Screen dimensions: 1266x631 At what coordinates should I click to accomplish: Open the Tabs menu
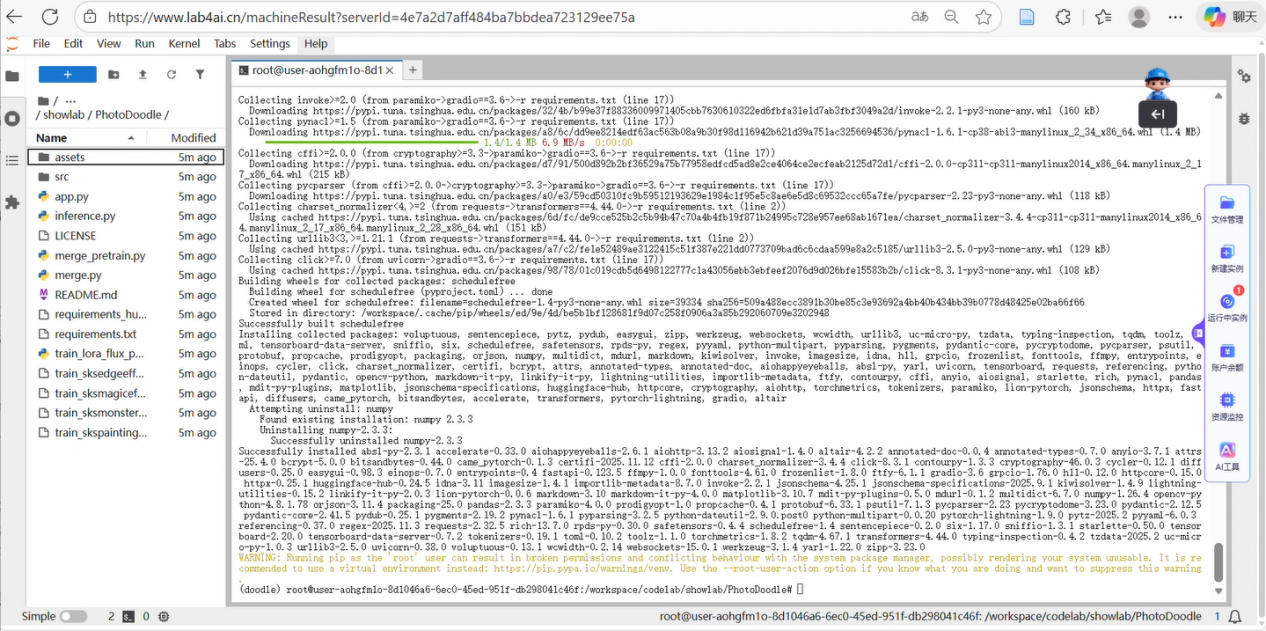click(x=225, y=44)
